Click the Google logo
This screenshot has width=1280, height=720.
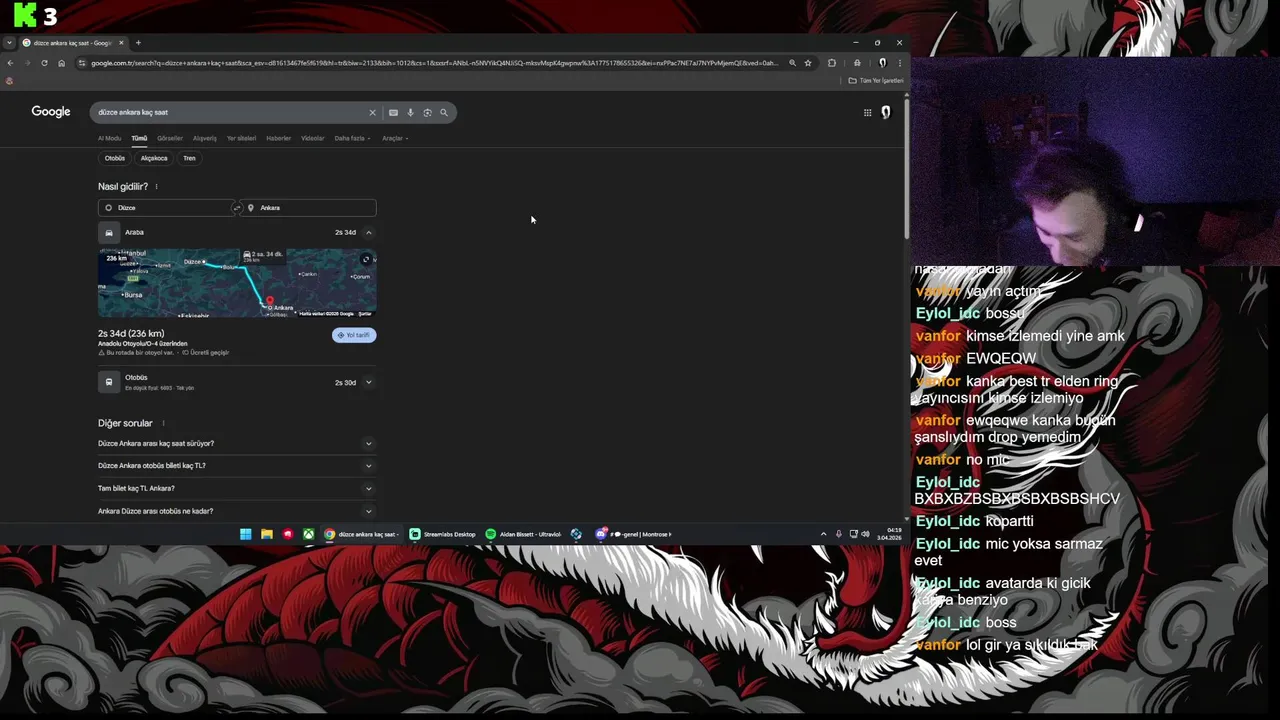point(51,112)
